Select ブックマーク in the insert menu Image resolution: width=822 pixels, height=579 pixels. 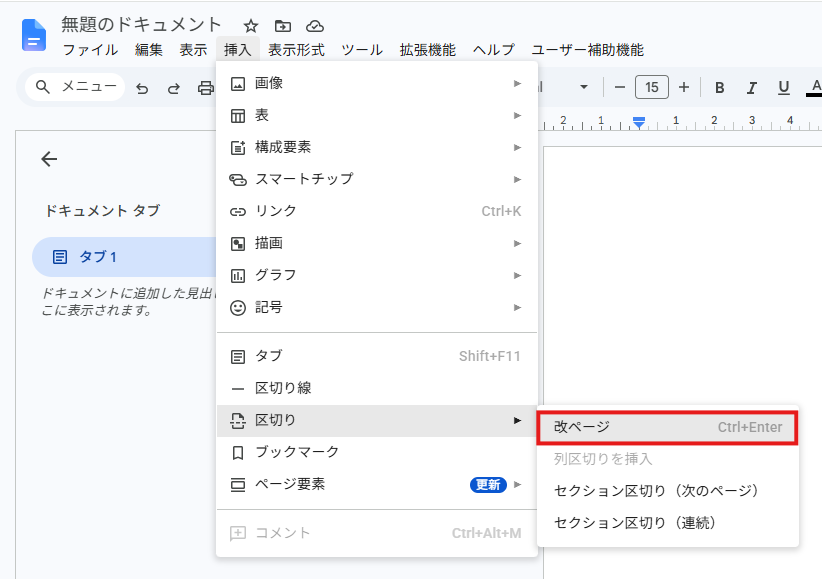377,452
